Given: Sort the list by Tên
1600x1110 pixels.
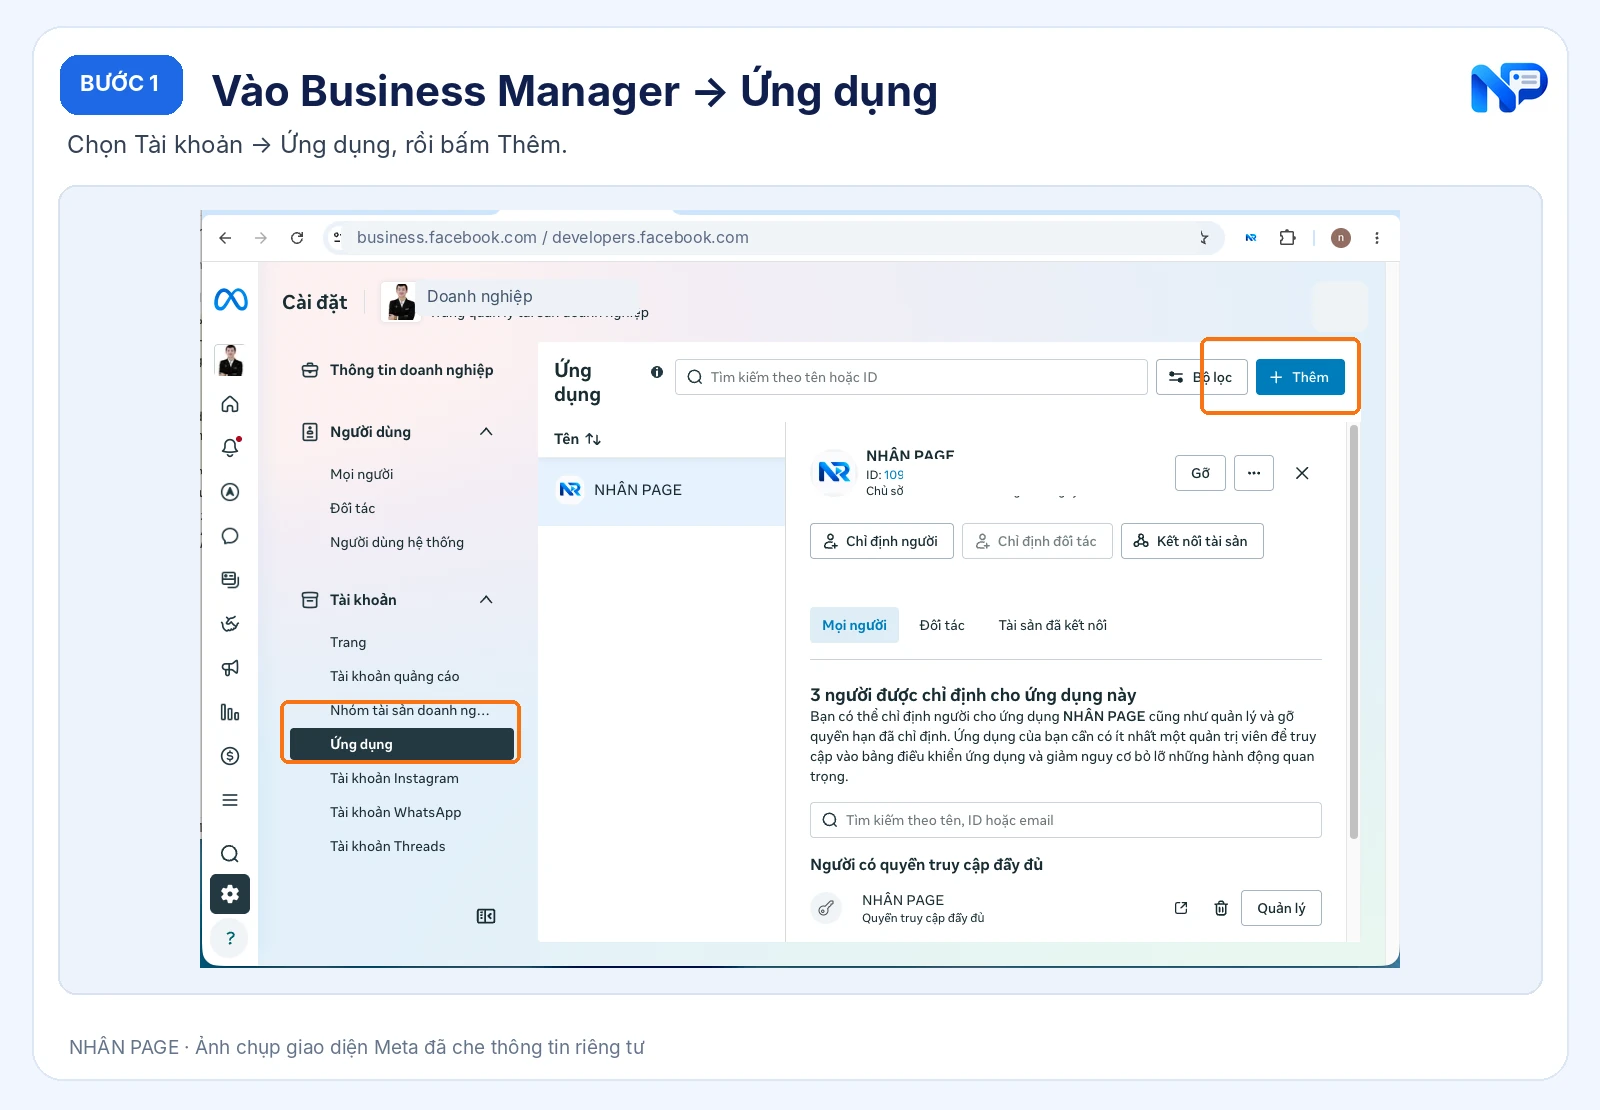Looking at the screenshot, I should click(578, 439).
